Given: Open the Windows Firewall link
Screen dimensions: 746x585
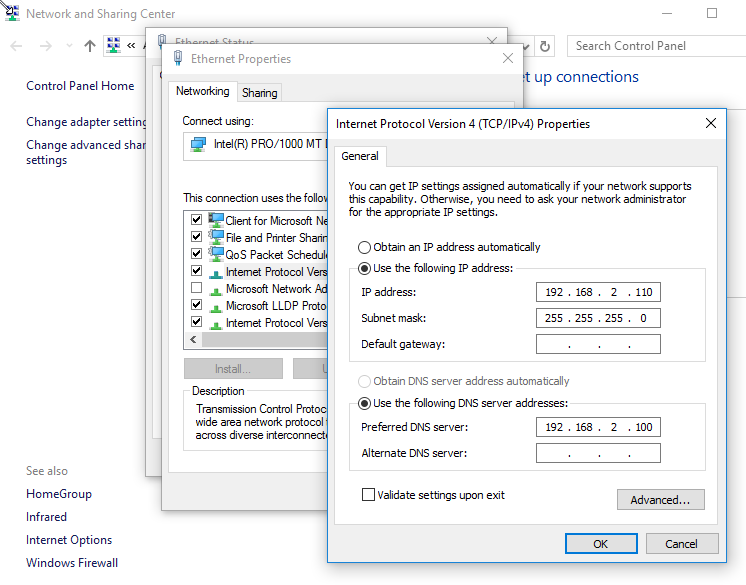Looking at the screenshot, I should click(x=72, y=563).
